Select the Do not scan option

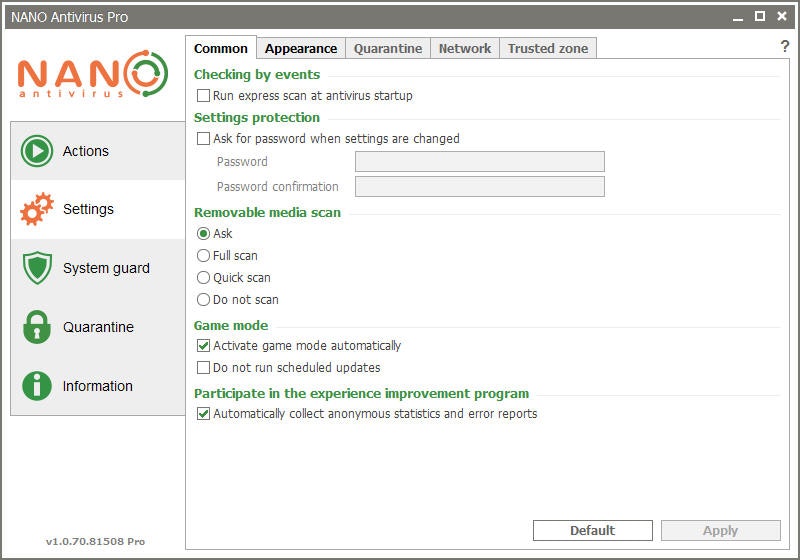(203, 299)
